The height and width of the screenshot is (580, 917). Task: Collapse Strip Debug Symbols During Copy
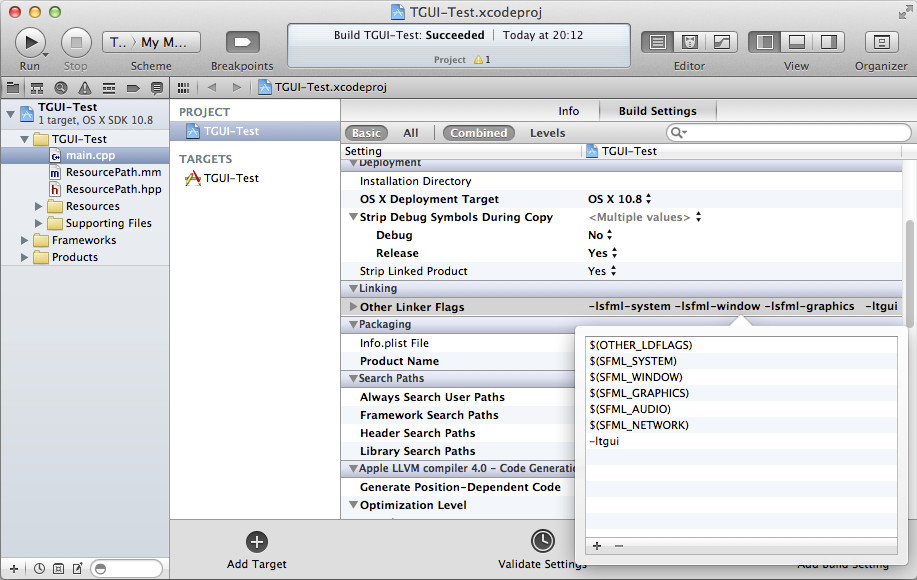(353, 217)
